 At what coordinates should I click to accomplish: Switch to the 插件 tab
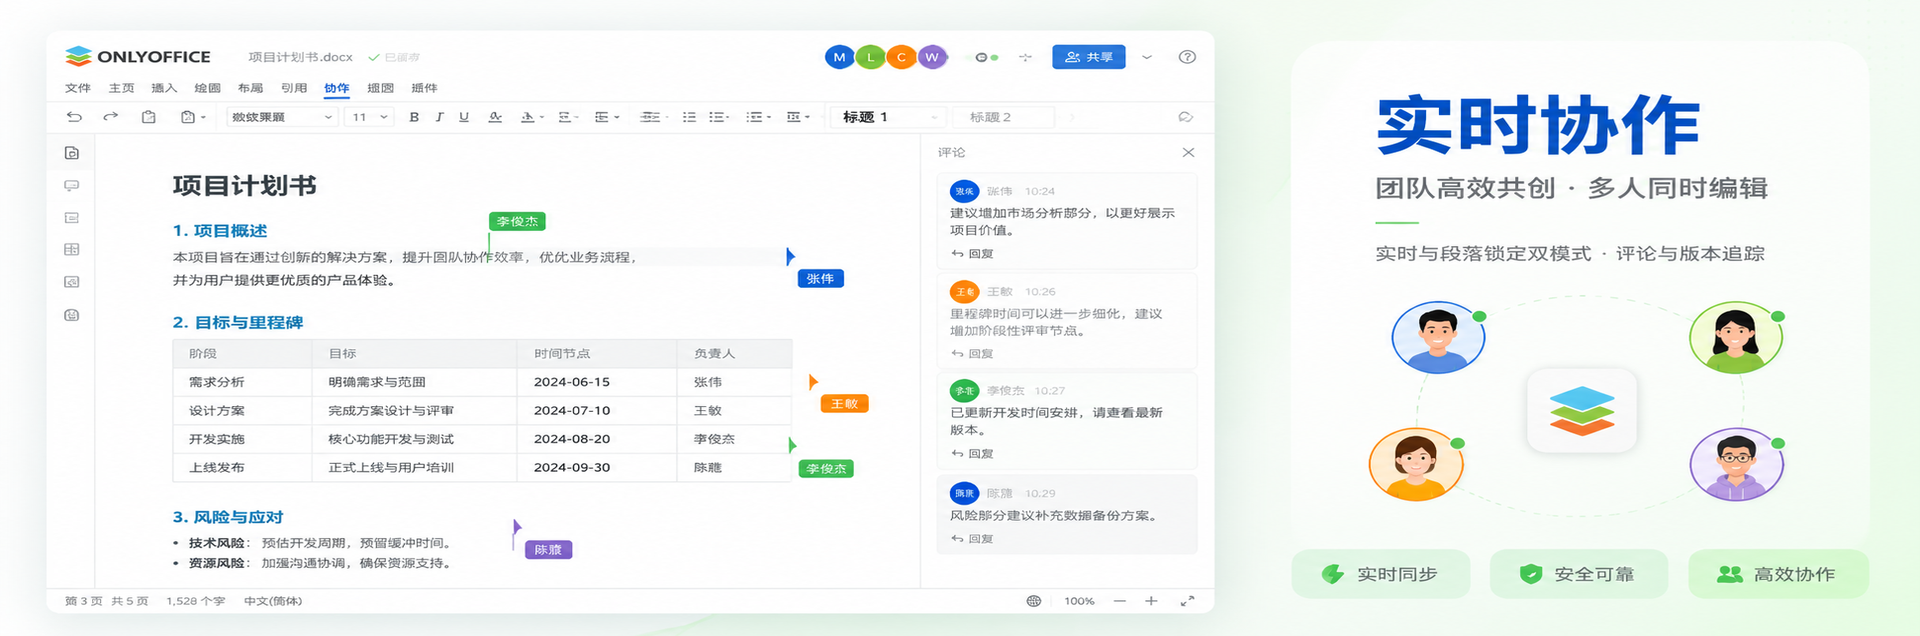pyautogui.click(x=424, y=88)
